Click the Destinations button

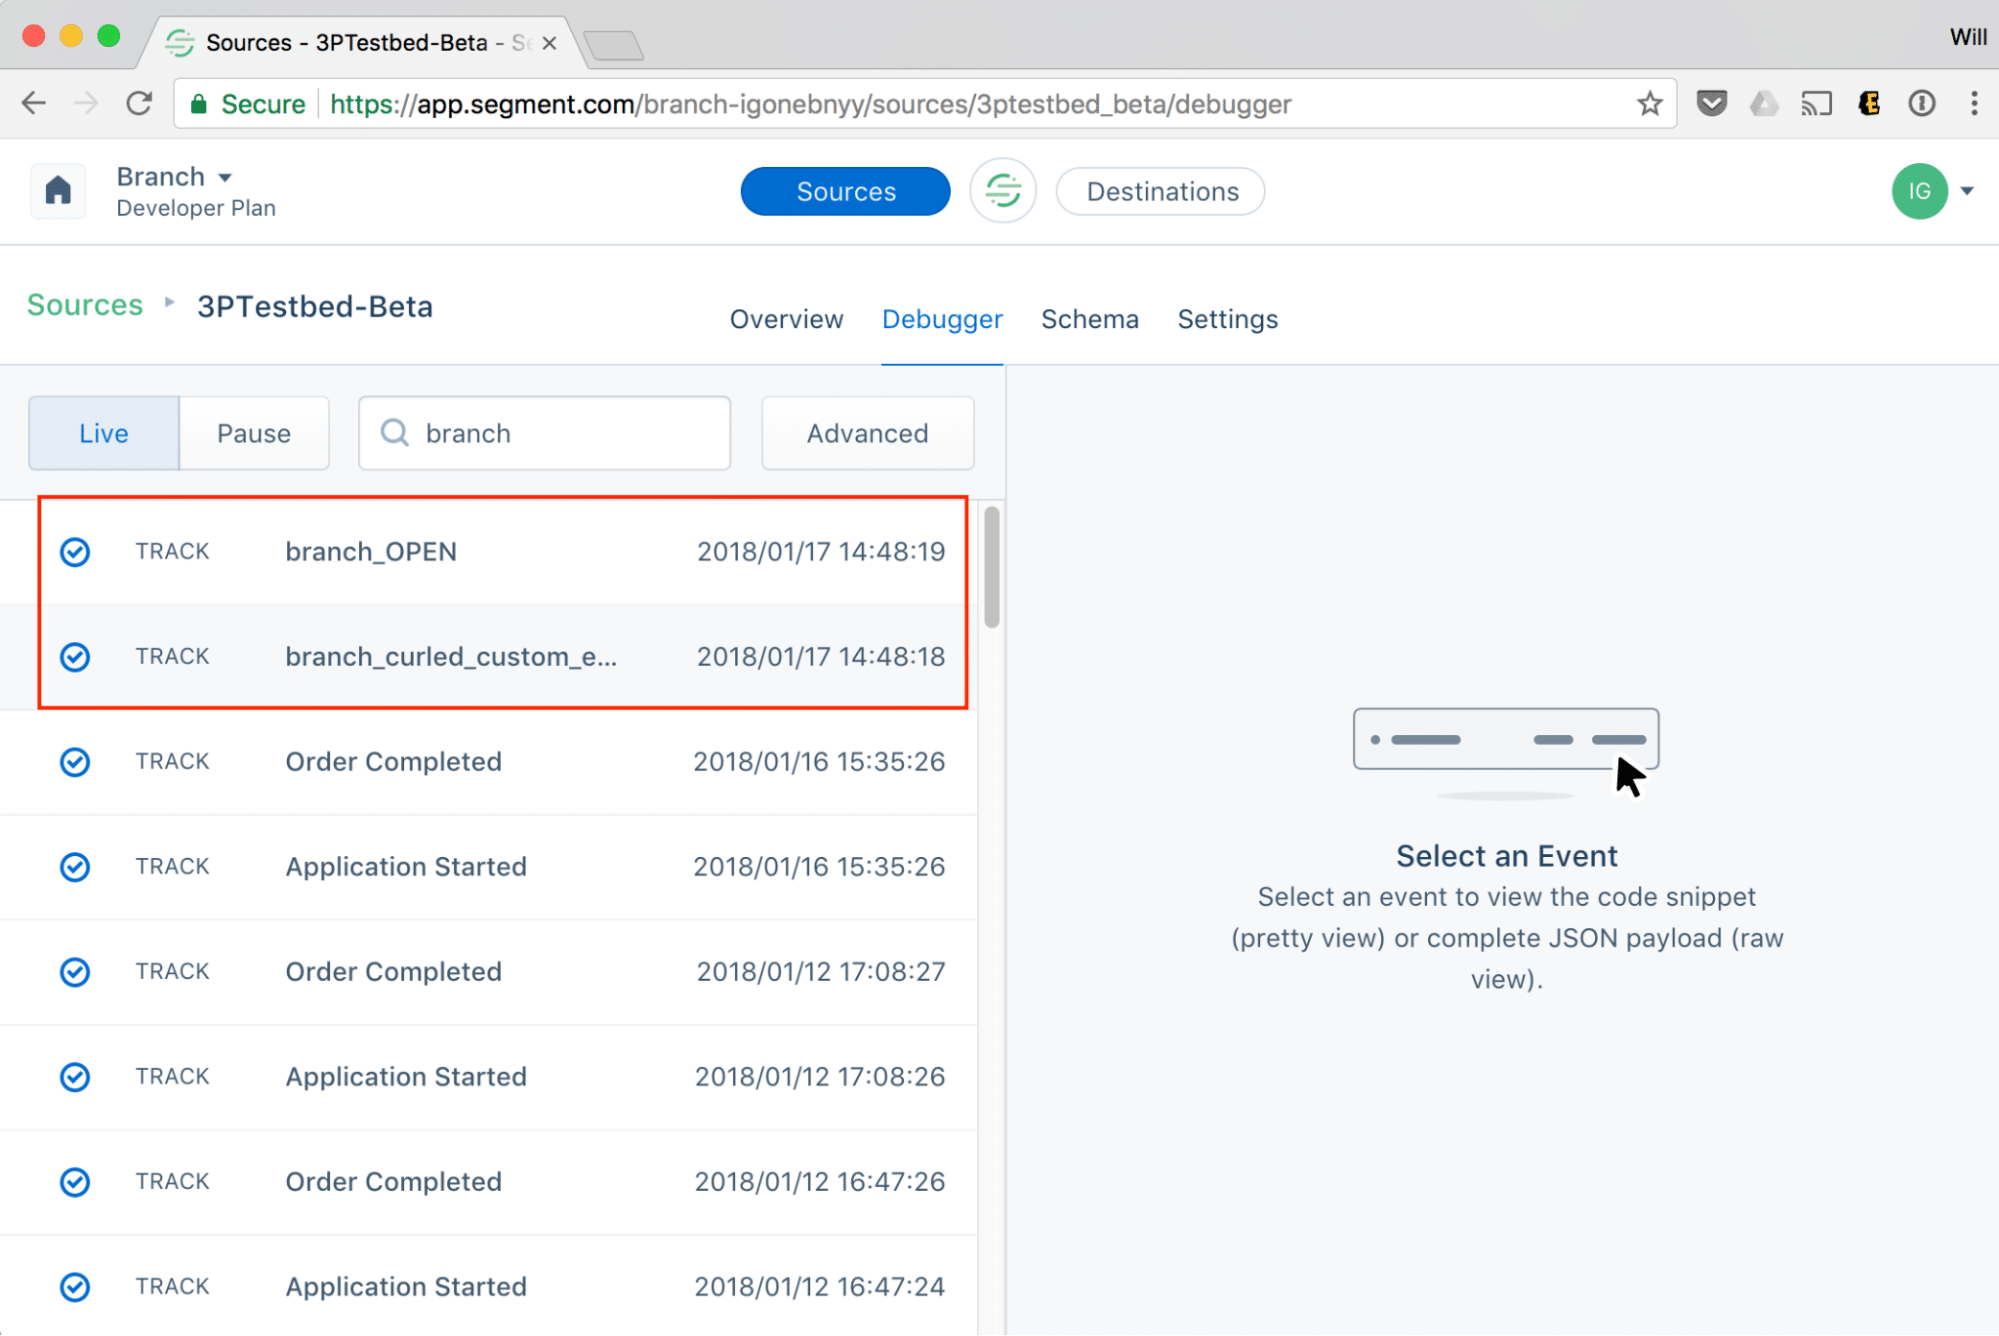coord(1163,191)
